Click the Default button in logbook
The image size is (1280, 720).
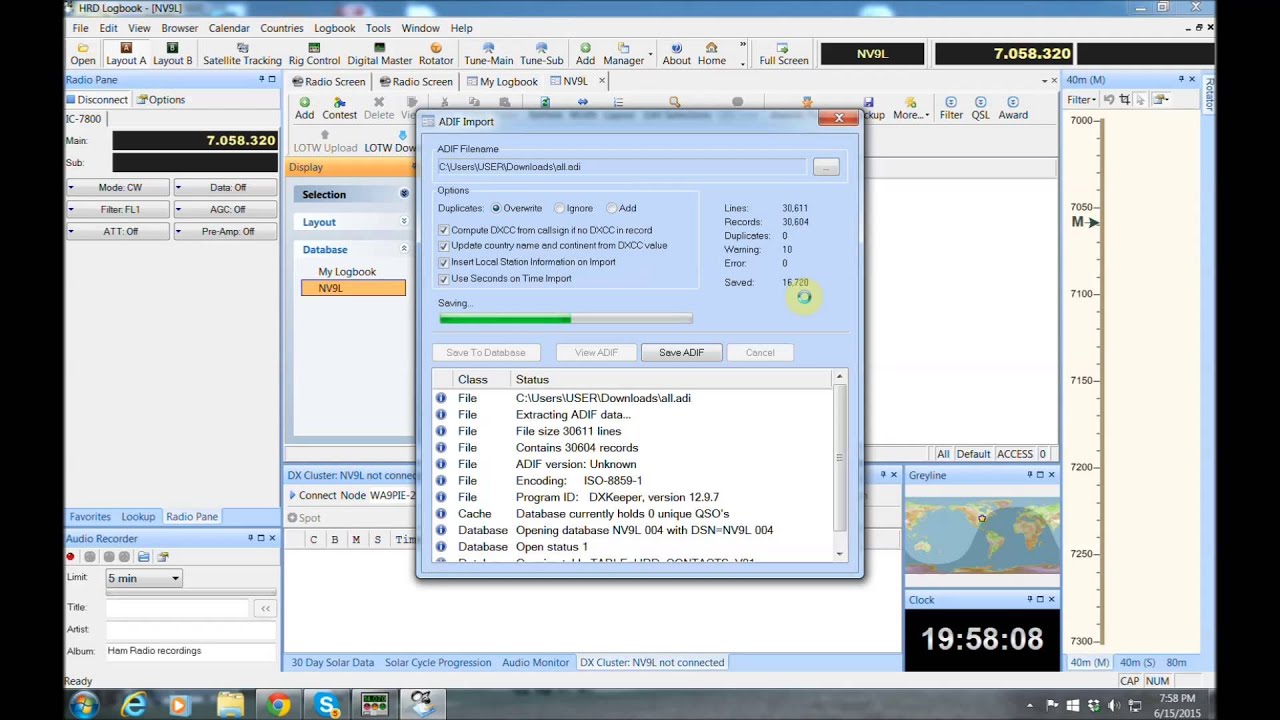tap(973, 454)
